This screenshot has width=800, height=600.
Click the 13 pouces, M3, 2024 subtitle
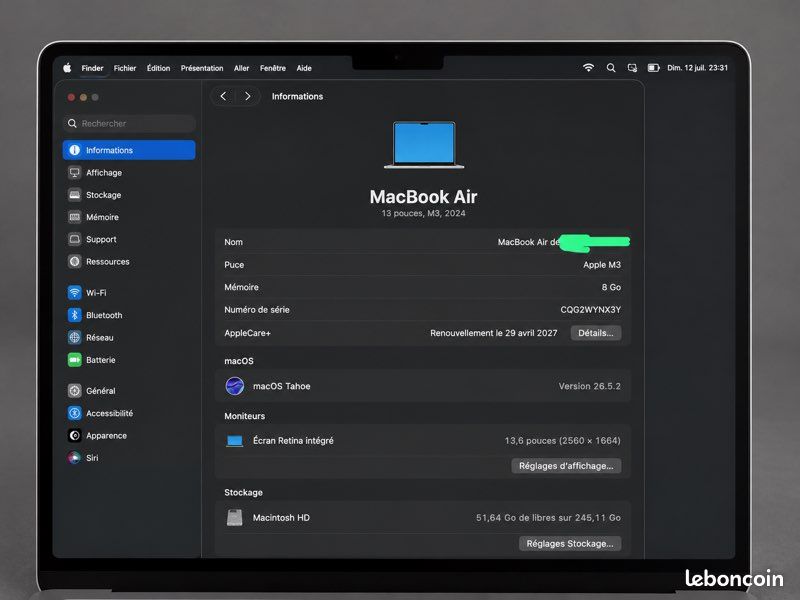[423, 213]
